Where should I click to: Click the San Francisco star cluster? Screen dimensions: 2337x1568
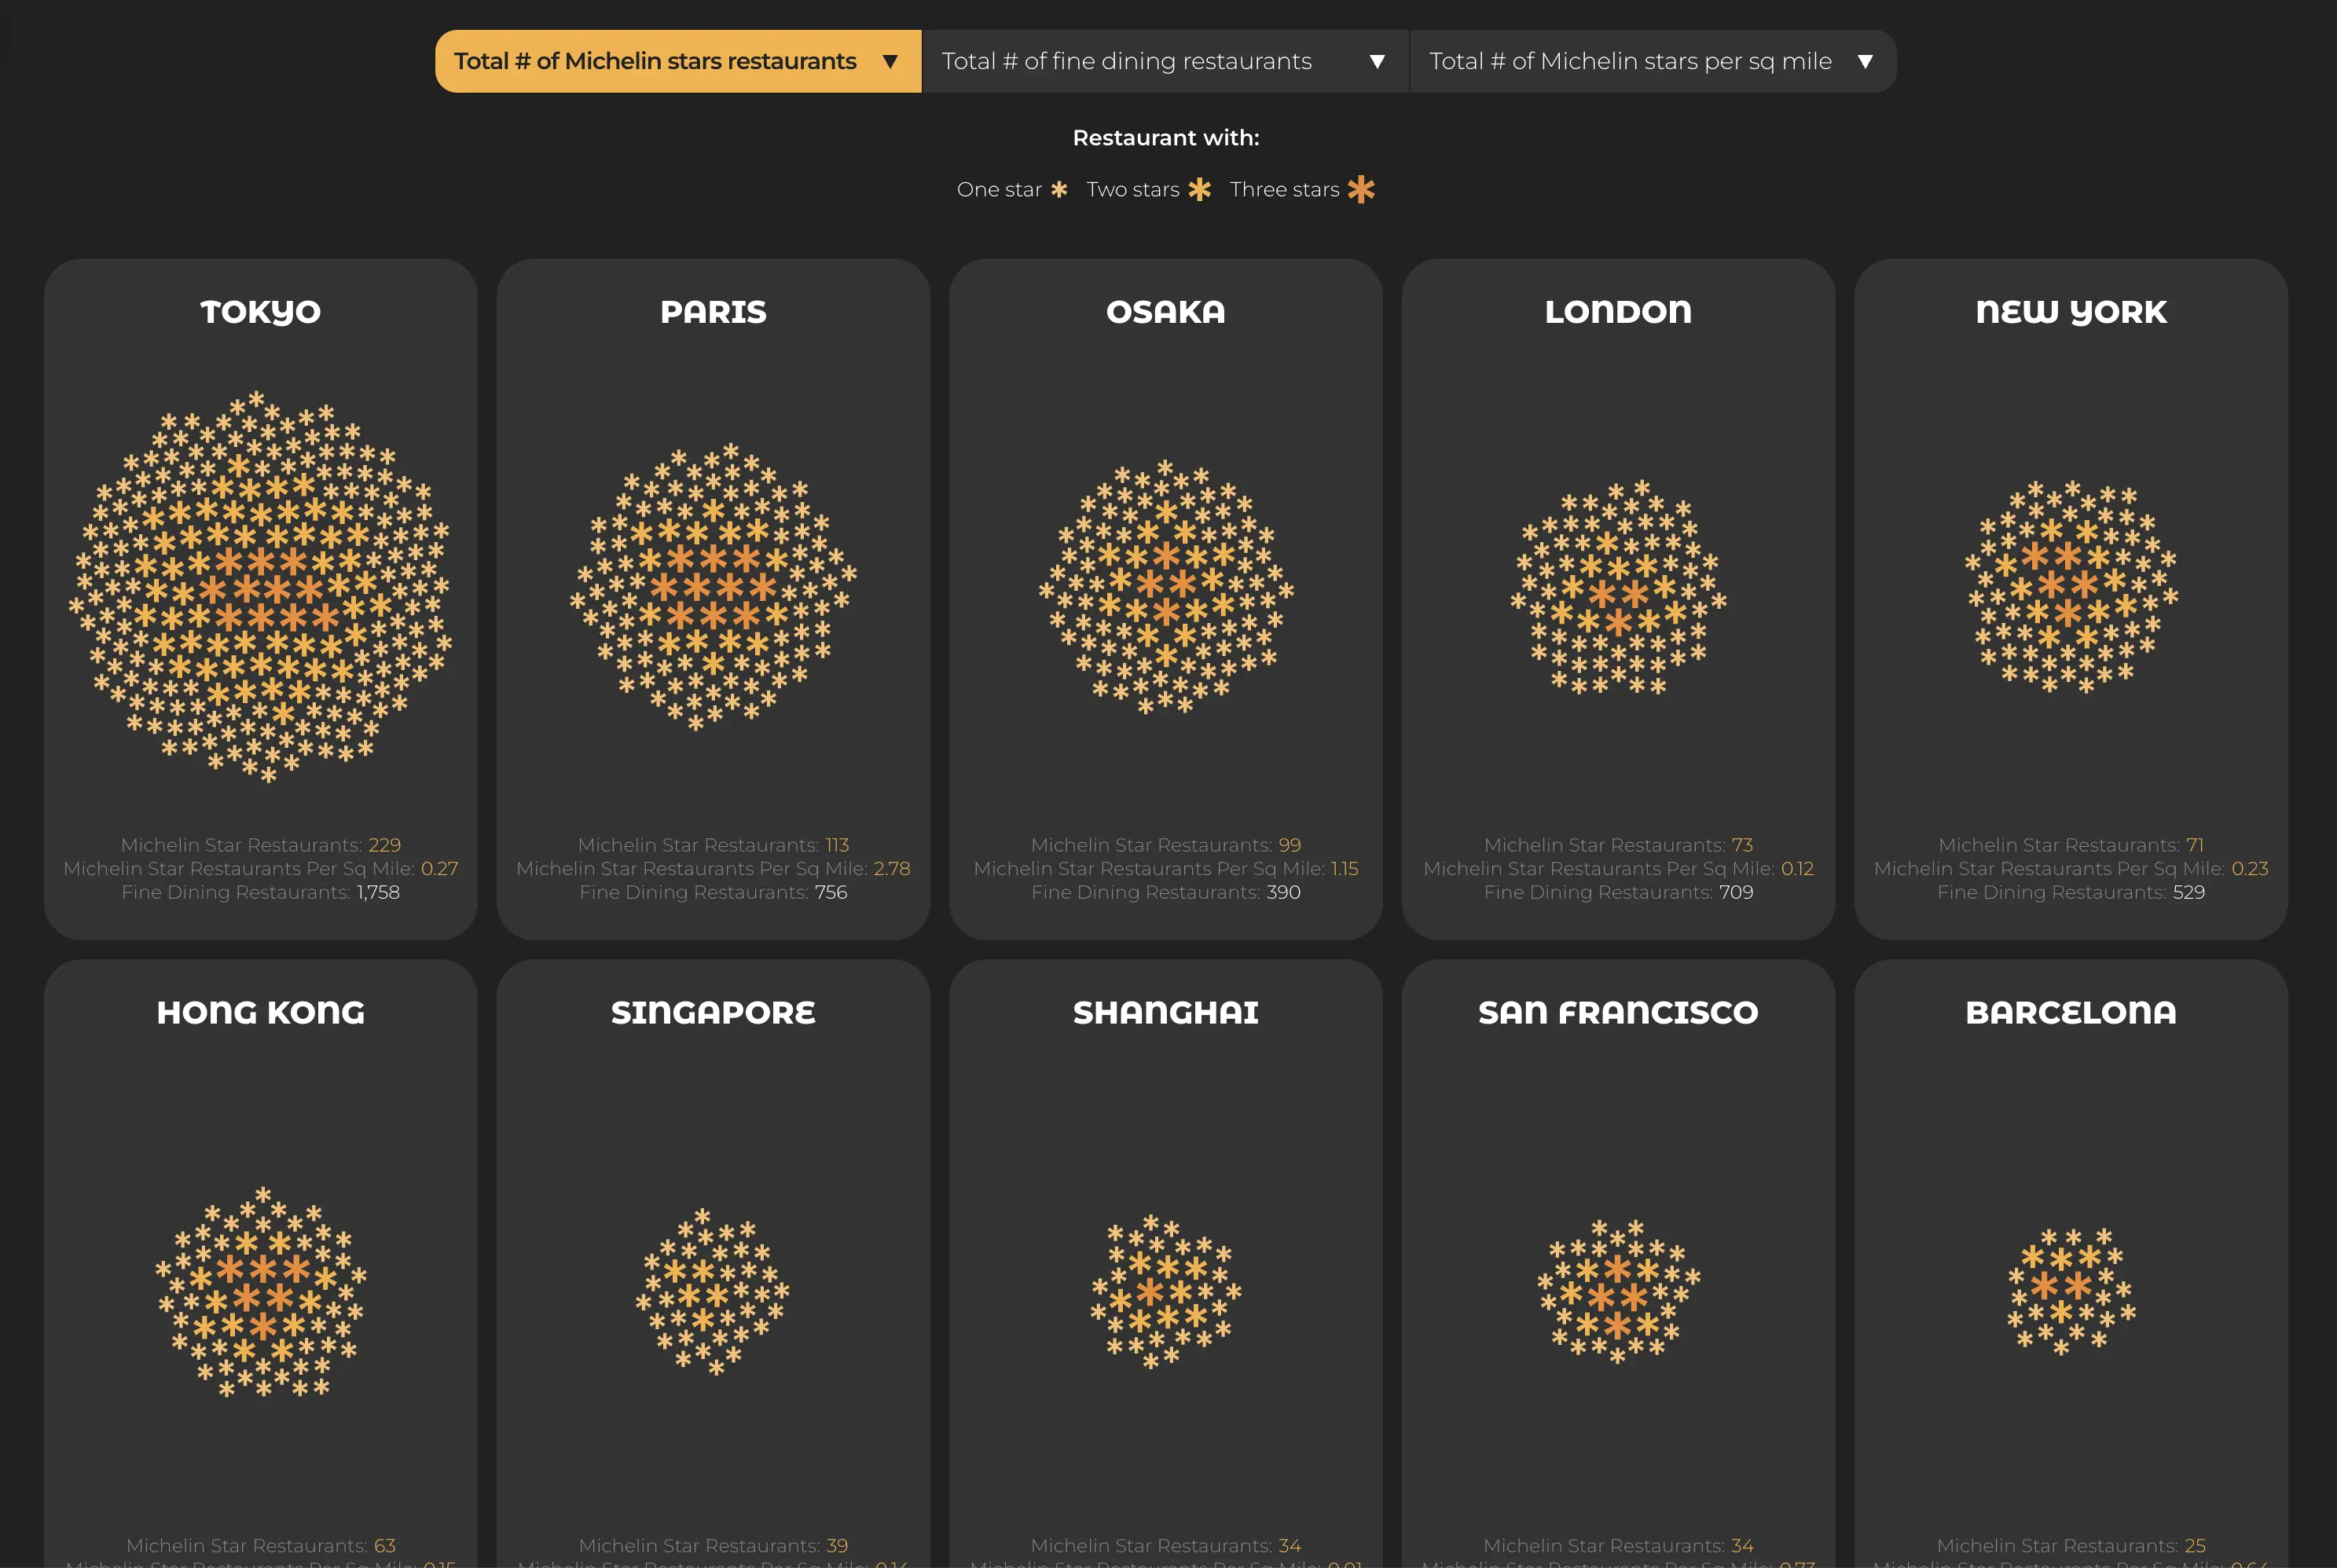coord(1618,1291)
